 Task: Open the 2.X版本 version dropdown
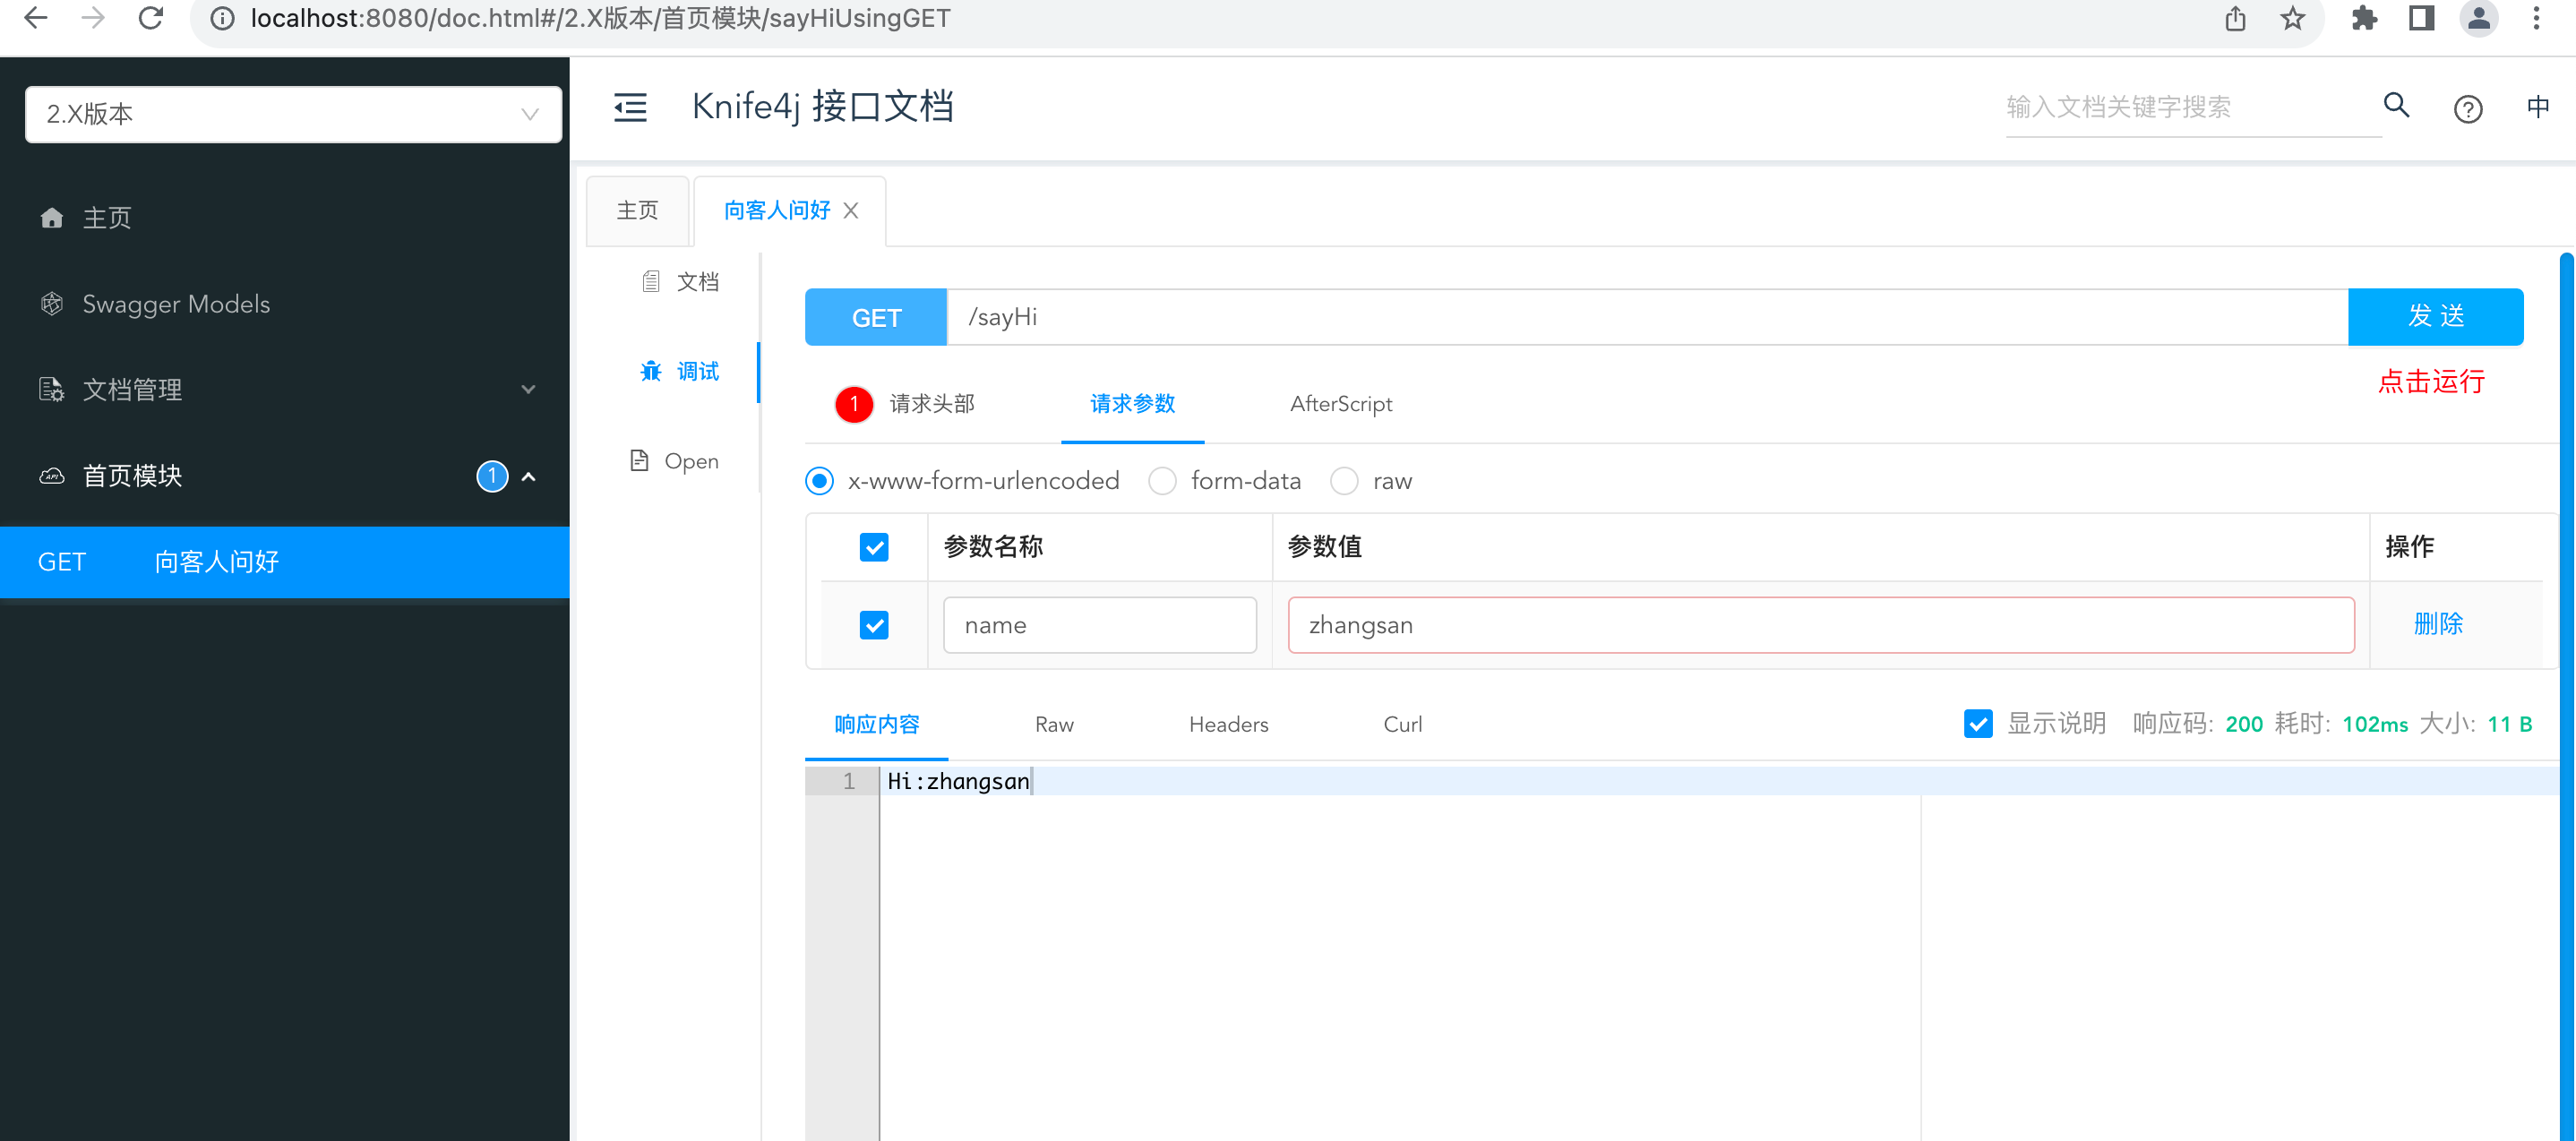(293, 114)
